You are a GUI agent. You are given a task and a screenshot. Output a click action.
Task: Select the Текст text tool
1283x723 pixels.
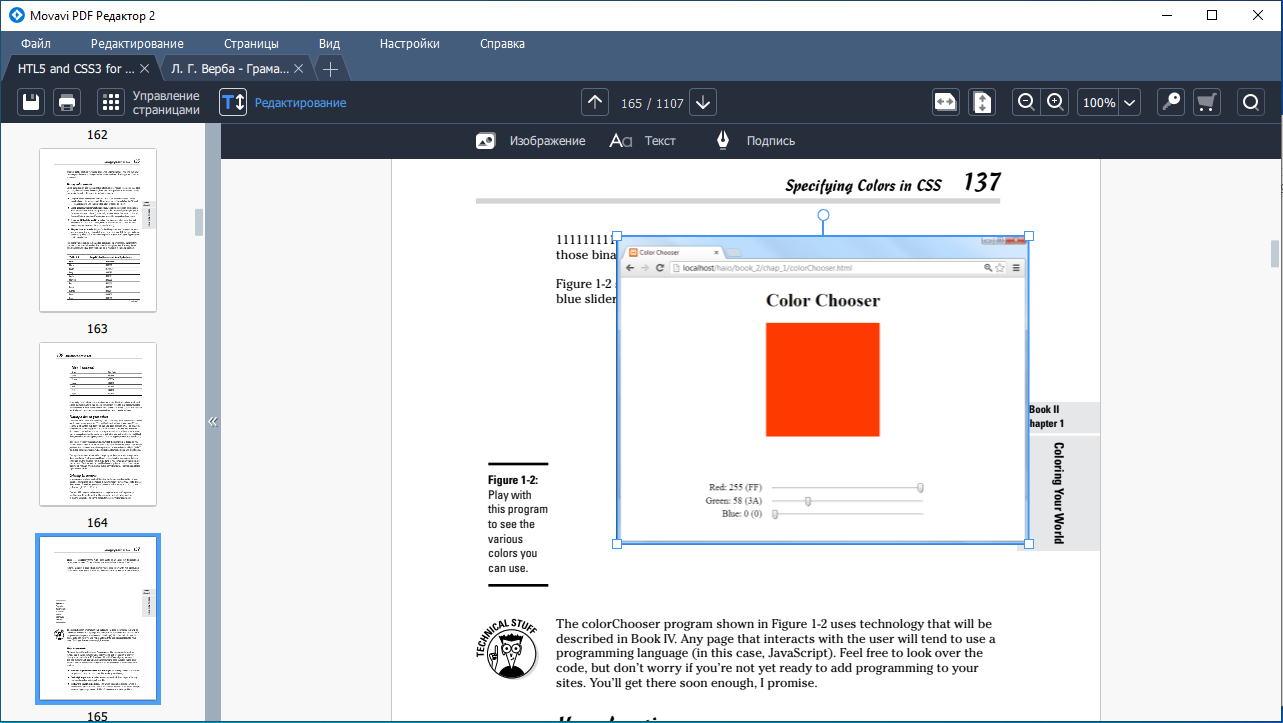643,141
